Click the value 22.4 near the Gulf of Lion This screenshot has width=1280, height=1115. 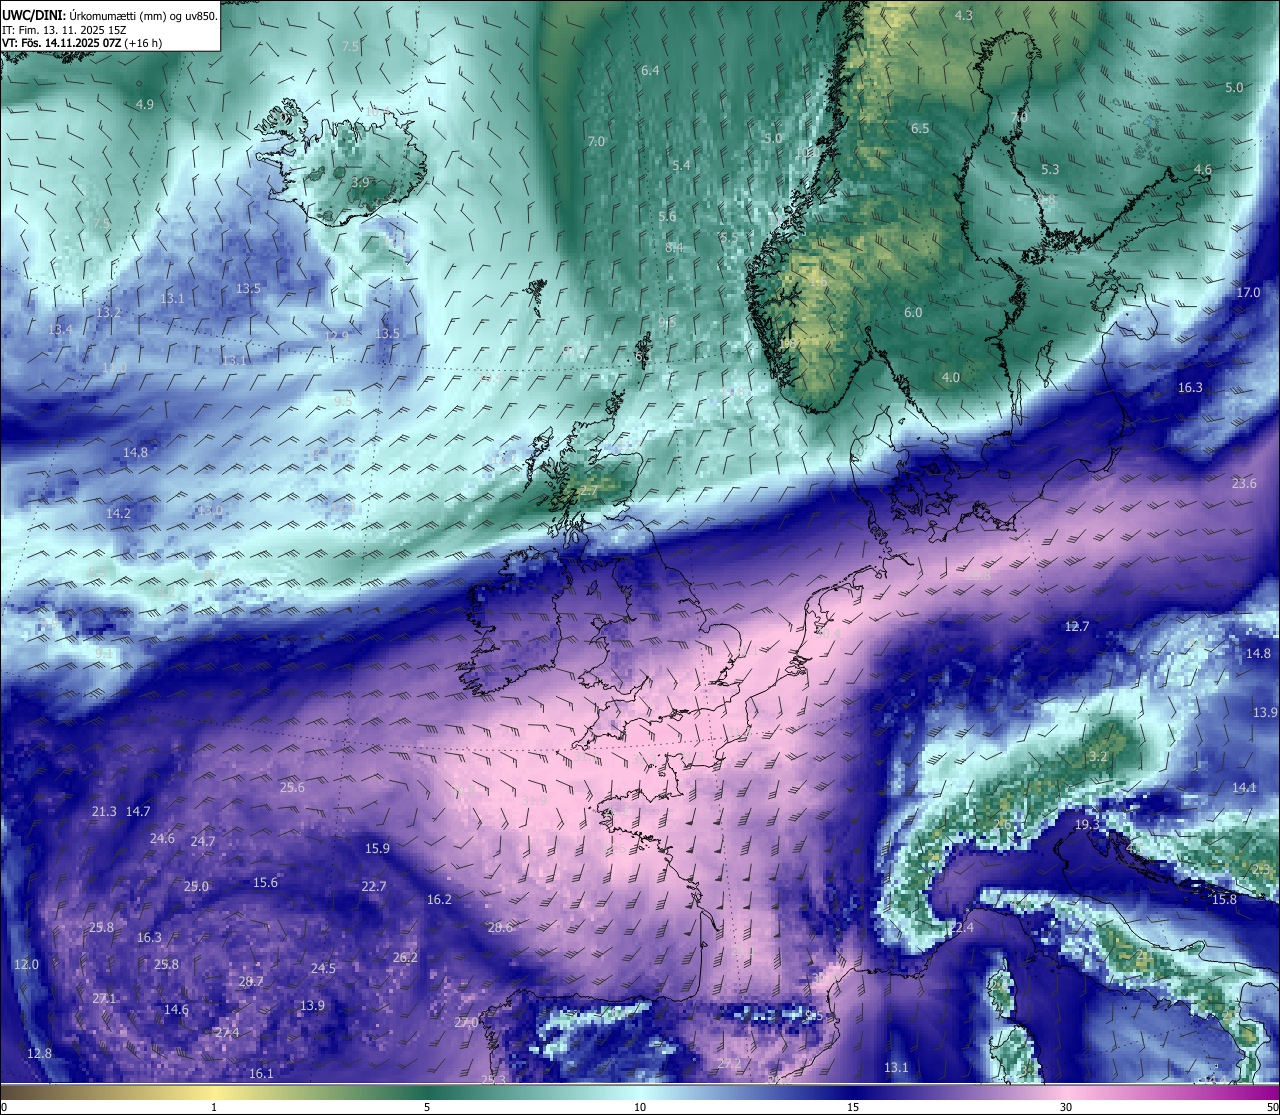(961, 928)
